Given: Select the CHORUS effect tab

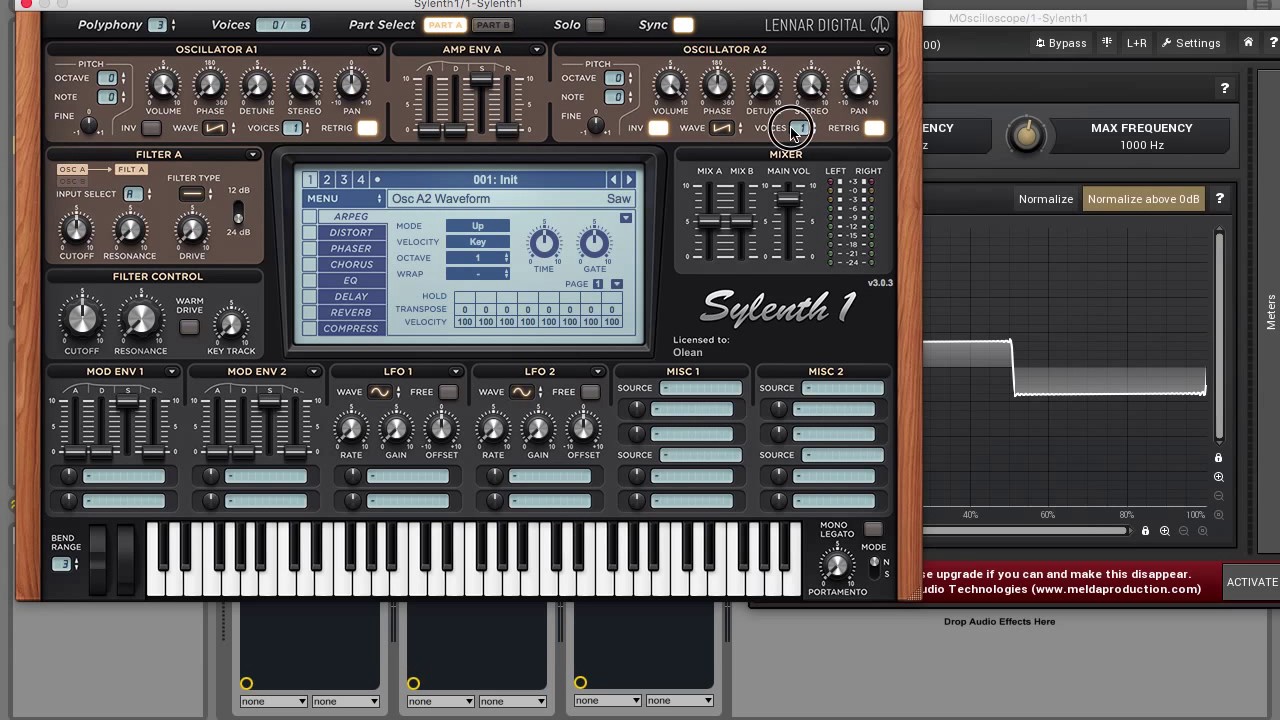Looking at the screenshot, I should click(351, 265).
